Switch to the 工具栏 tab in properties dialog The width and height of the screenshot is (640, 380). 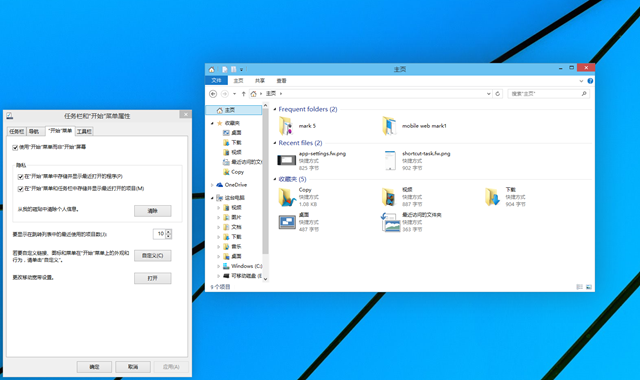point(84,131)
